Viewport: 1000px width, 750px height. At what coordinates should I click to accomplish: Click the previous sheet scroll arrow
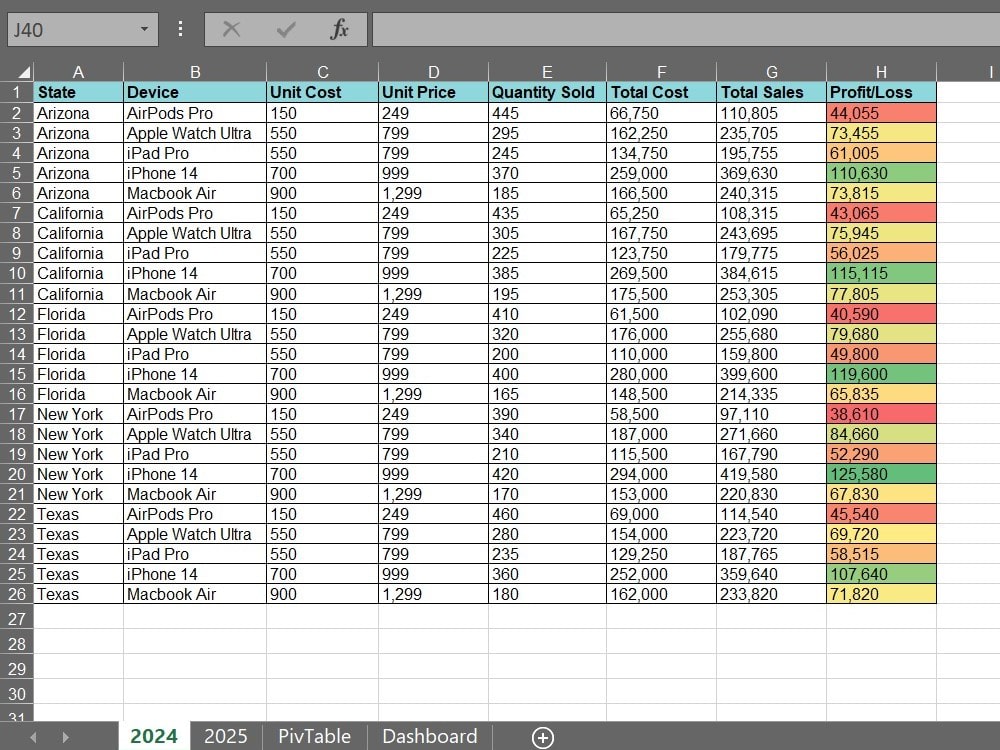[33, 737]
